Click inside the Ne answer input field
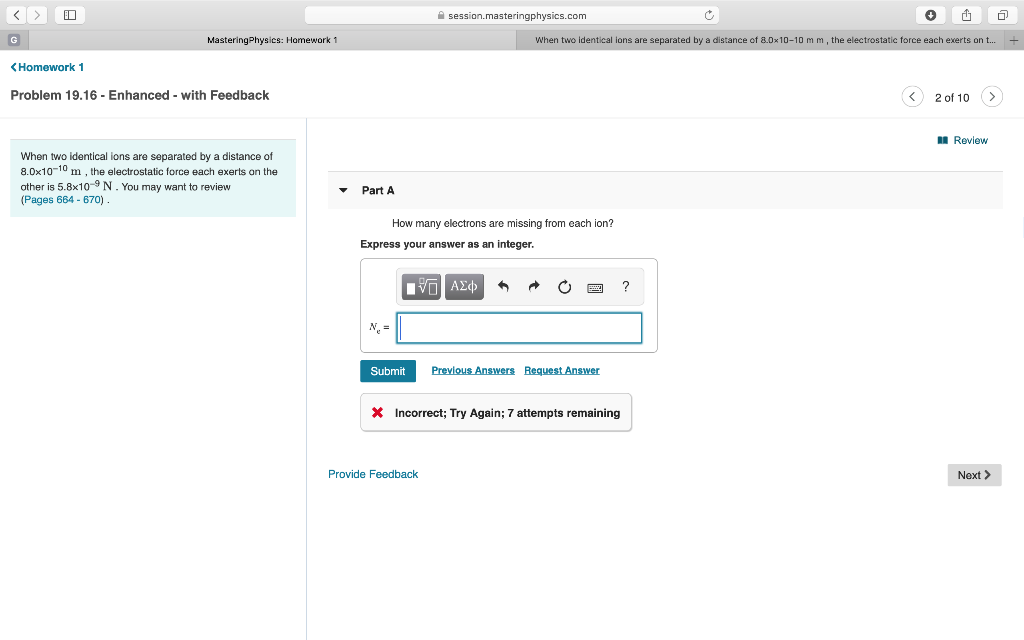Screen dimensions: 1024x640 point(519,328)
